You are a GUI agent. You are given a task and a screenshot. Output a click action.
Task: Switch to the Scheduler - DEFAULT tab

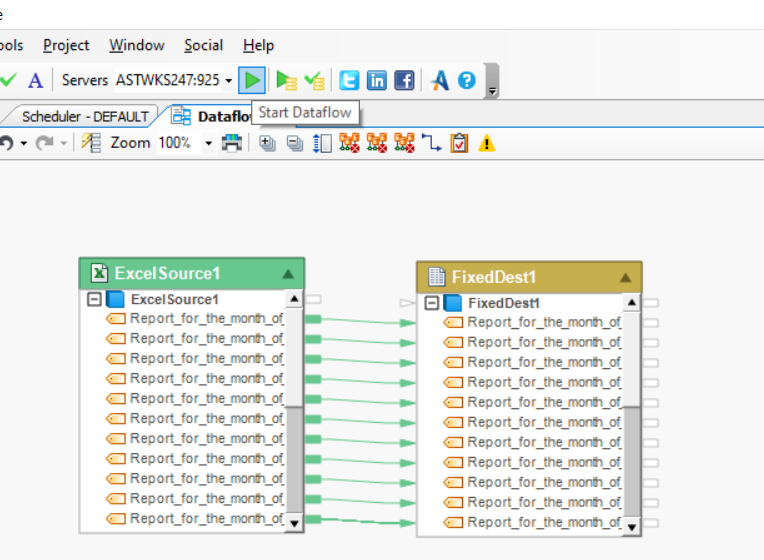point(85,116)
